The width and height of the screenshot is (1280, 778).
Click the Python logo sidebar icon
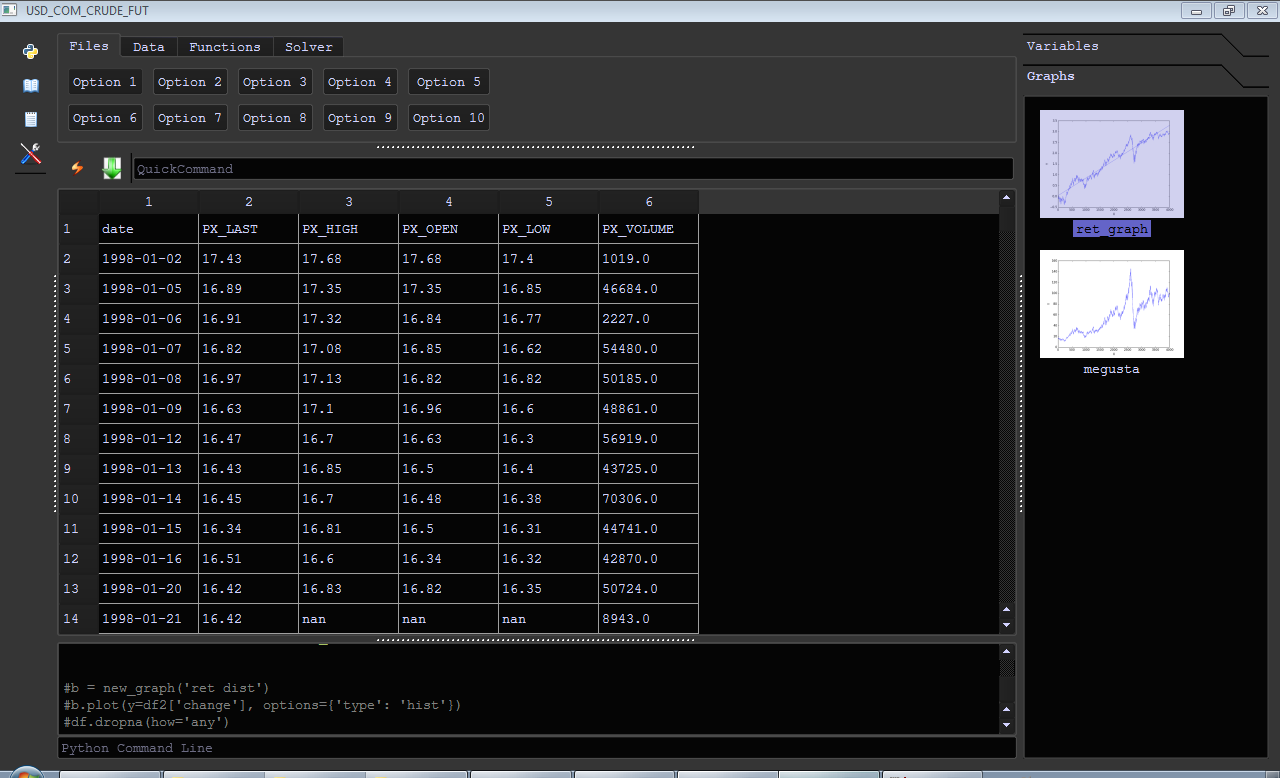pyautogui.click(x=31, y=52)
